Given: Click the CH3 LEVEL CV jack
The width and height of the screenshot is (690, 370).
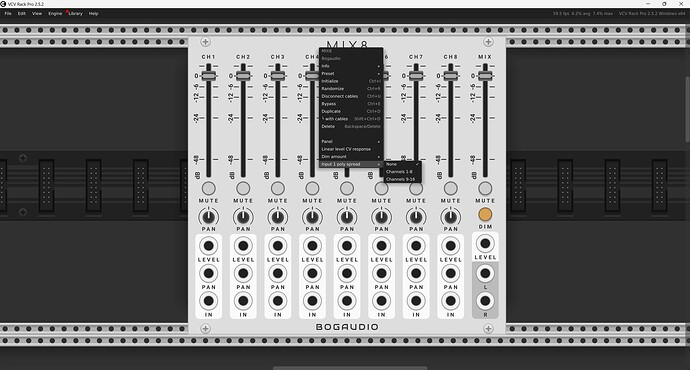Looking at the screenshot, I should (x=278, y=246).
